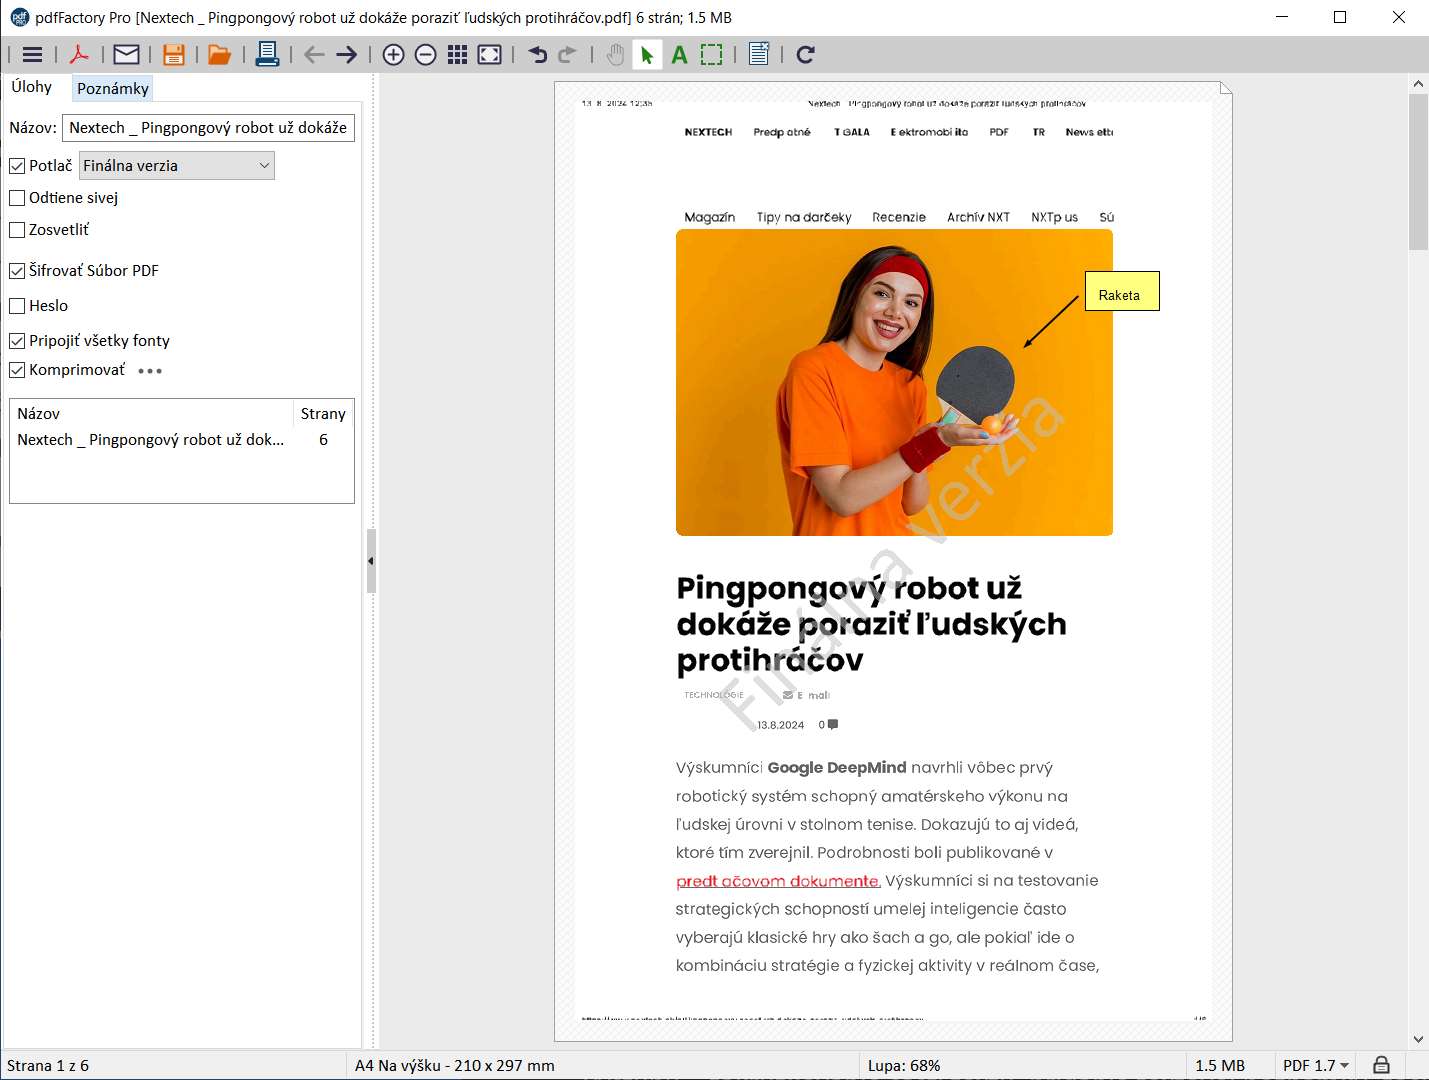Enable the Odtiene sivej checkbox
Image resolution: width=1429 pixels, height=1080 pixels.
point(17,198)
